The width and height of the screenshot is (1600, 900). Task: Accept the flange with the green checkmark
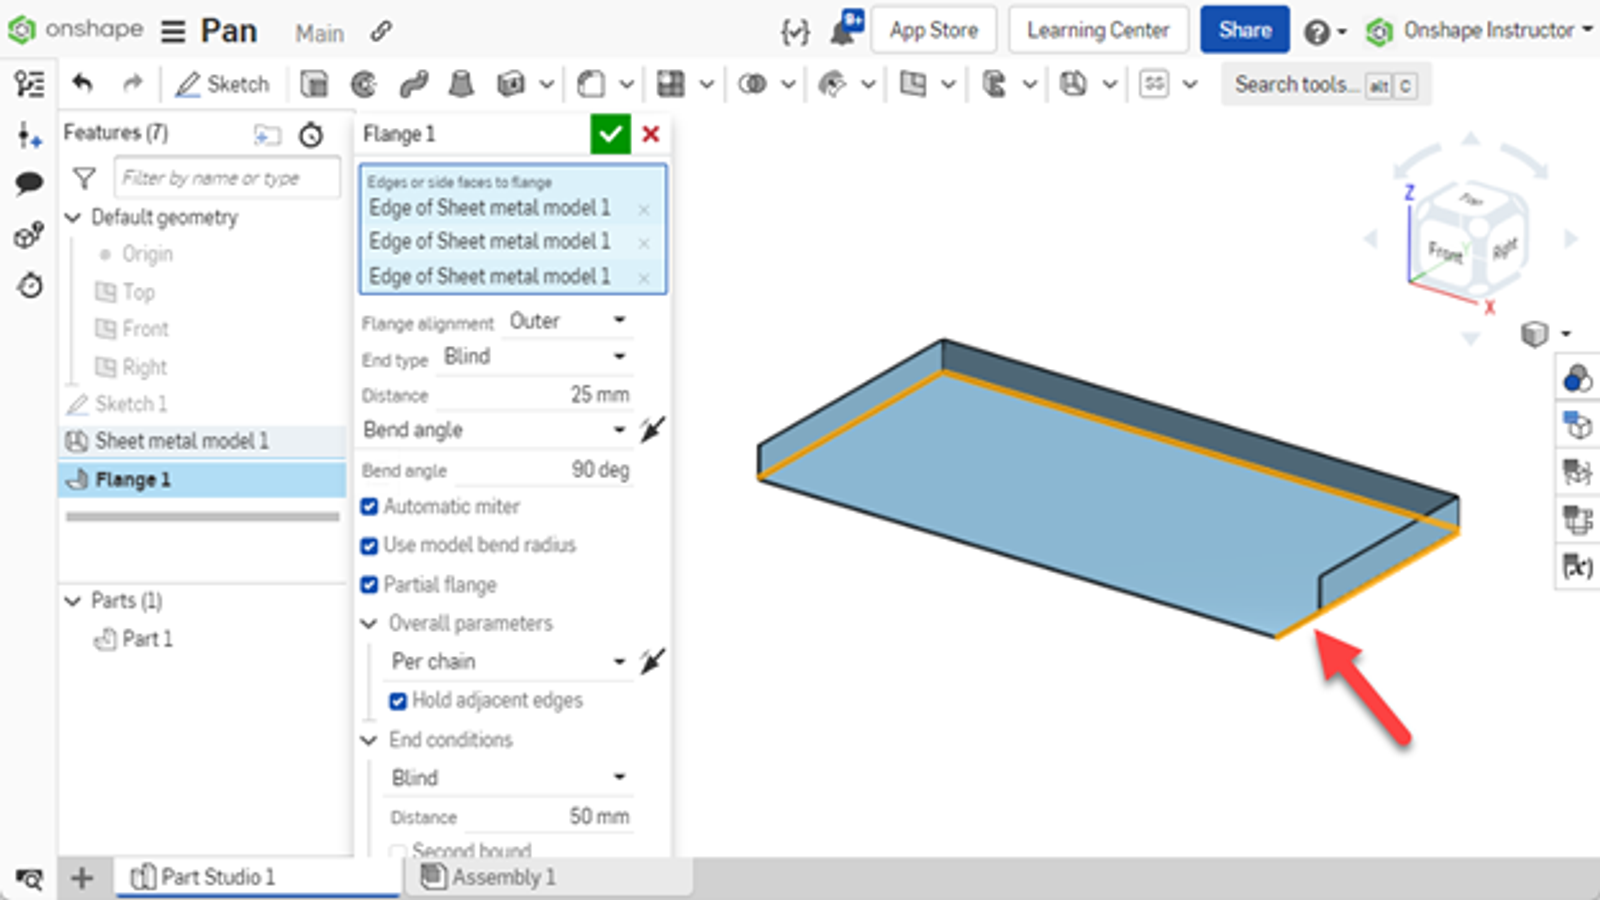tap(610, 133)
